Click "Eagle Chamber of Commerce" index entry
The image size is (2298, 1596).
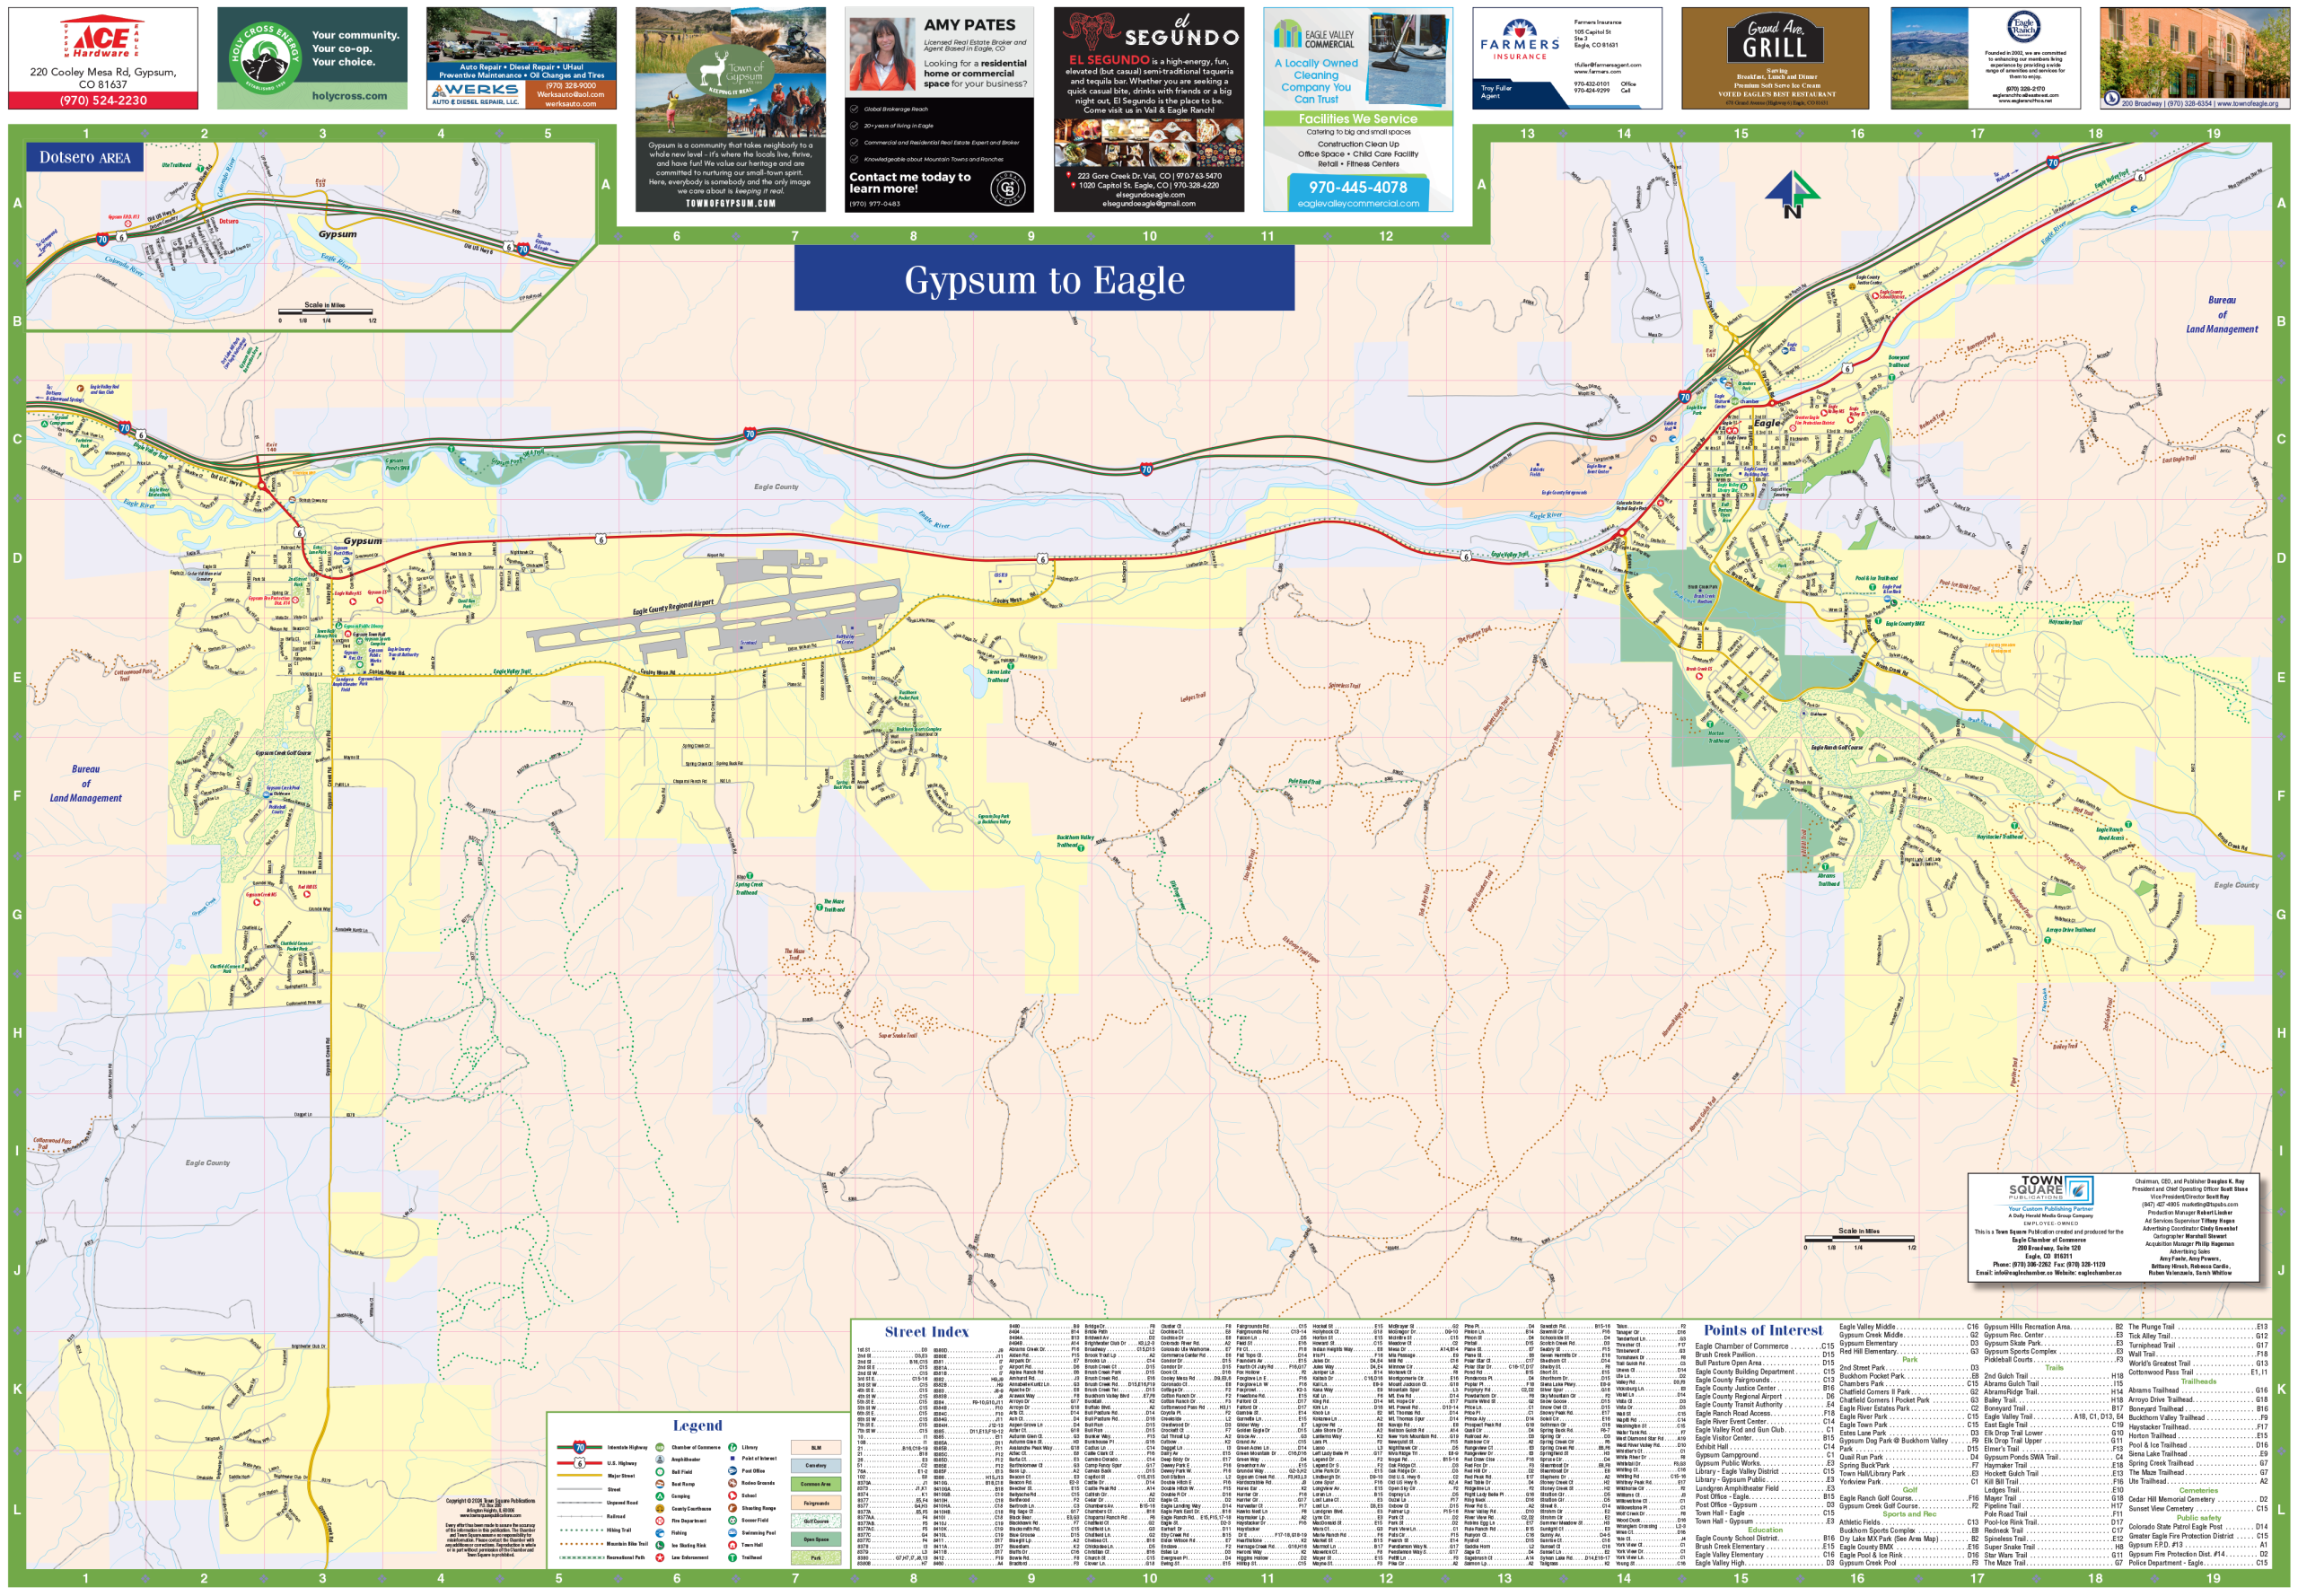(1765, 1347)
